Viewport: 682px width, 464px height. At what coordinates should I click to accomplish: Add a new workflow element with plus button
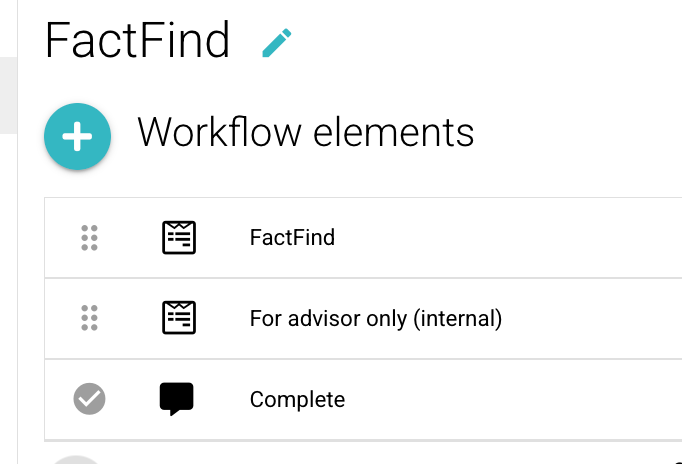coord(77,137)
